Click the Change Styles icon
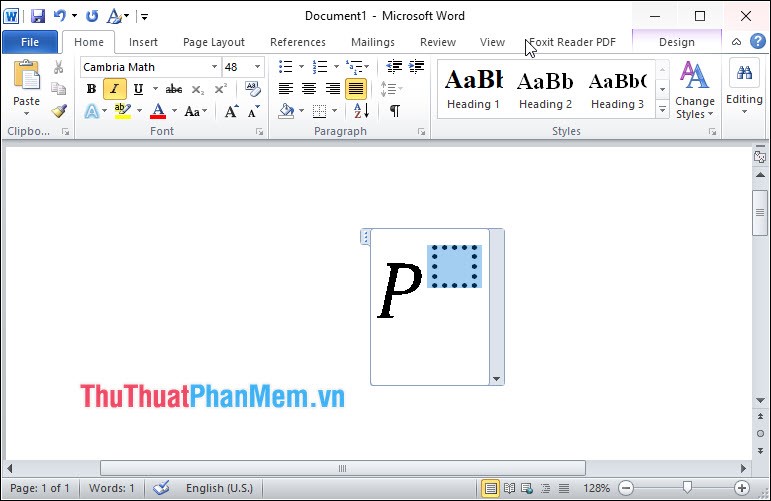Screen dimensions: 771x501 click(x=694, y=75)
